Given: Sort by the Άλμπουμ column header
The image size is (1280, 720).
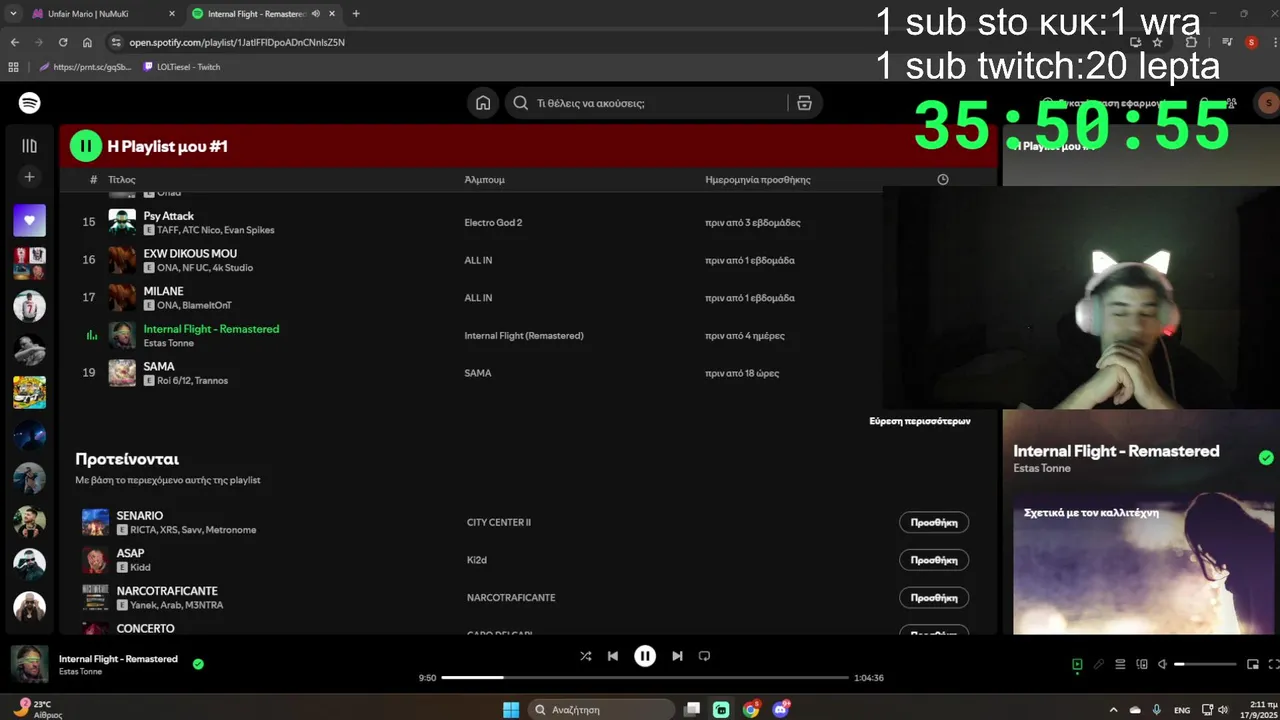Looking at the screenshot, I should [x=485, y=180].
